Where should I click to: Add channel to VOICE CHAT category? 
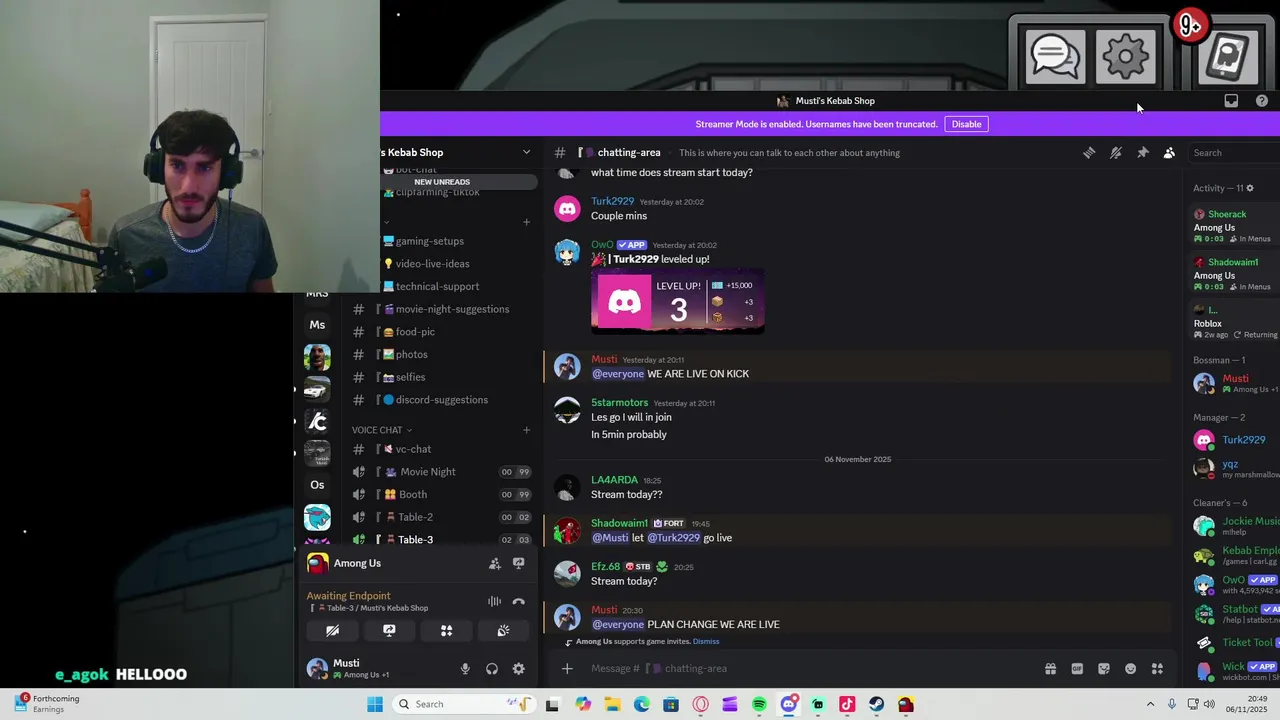click(x=526, y=430)
